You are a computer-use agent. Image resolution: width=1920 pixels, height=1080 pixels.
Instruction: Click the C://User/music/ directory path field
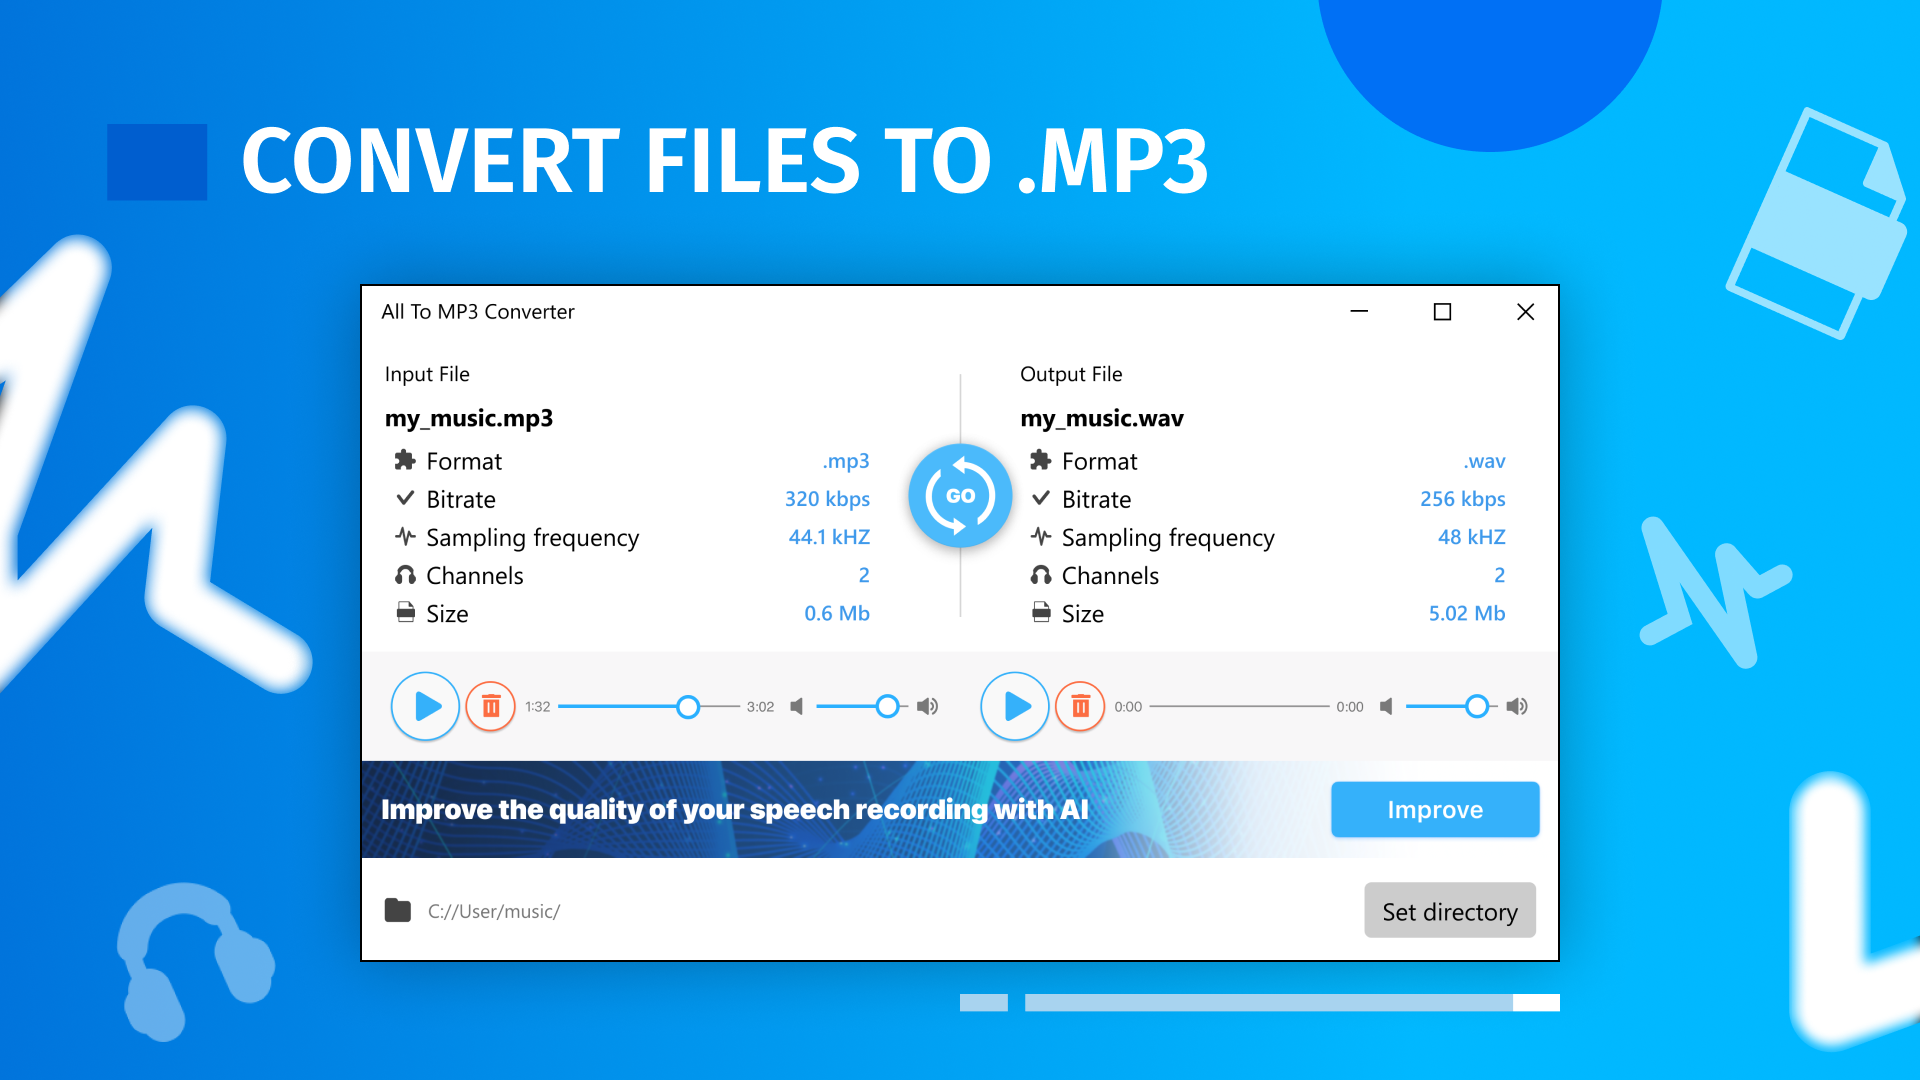(x=494, y=911)
